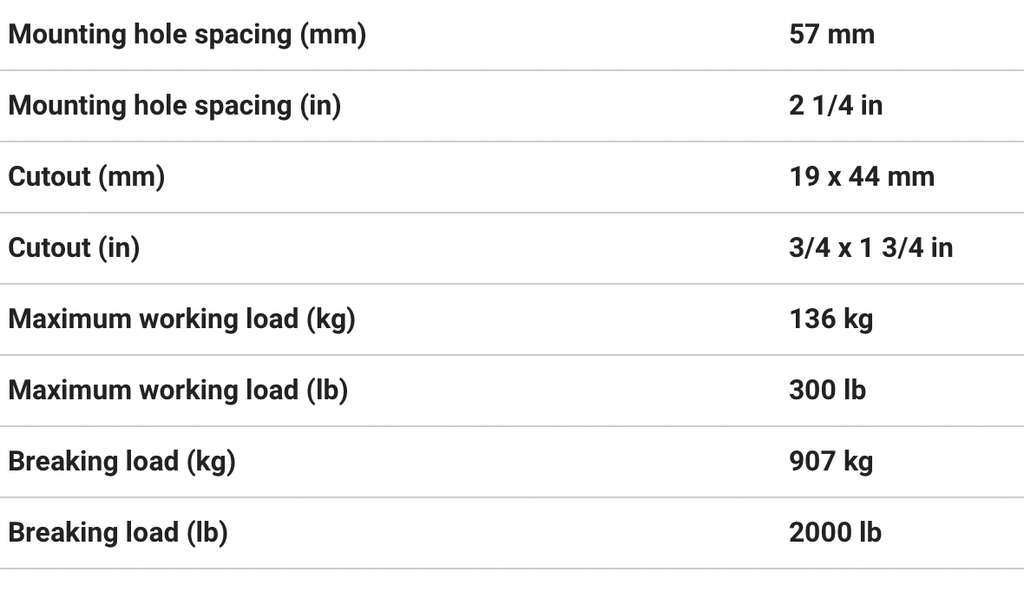Click the "Breaking load (kg)" label
This screenshot has height=592, width=1024.
[x=122, y=462]
